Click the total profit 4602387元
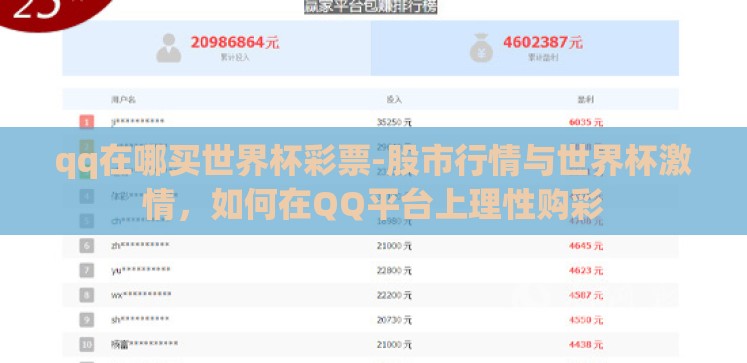The width and height of the screenshot is (747, 363). (x=543, y=42)
